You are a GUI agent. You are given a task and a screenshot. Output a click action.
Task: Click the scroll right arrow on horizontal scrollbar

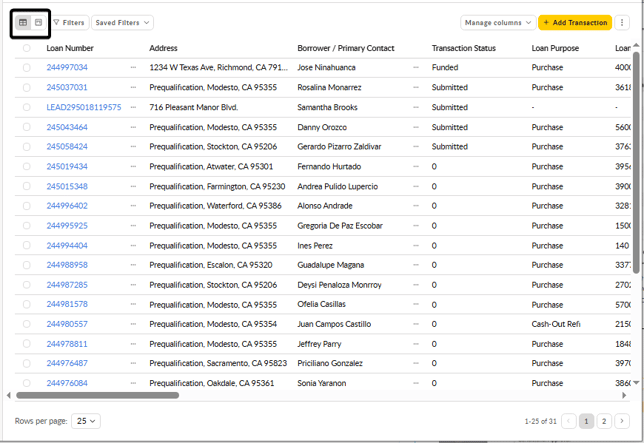pos(624,395)
